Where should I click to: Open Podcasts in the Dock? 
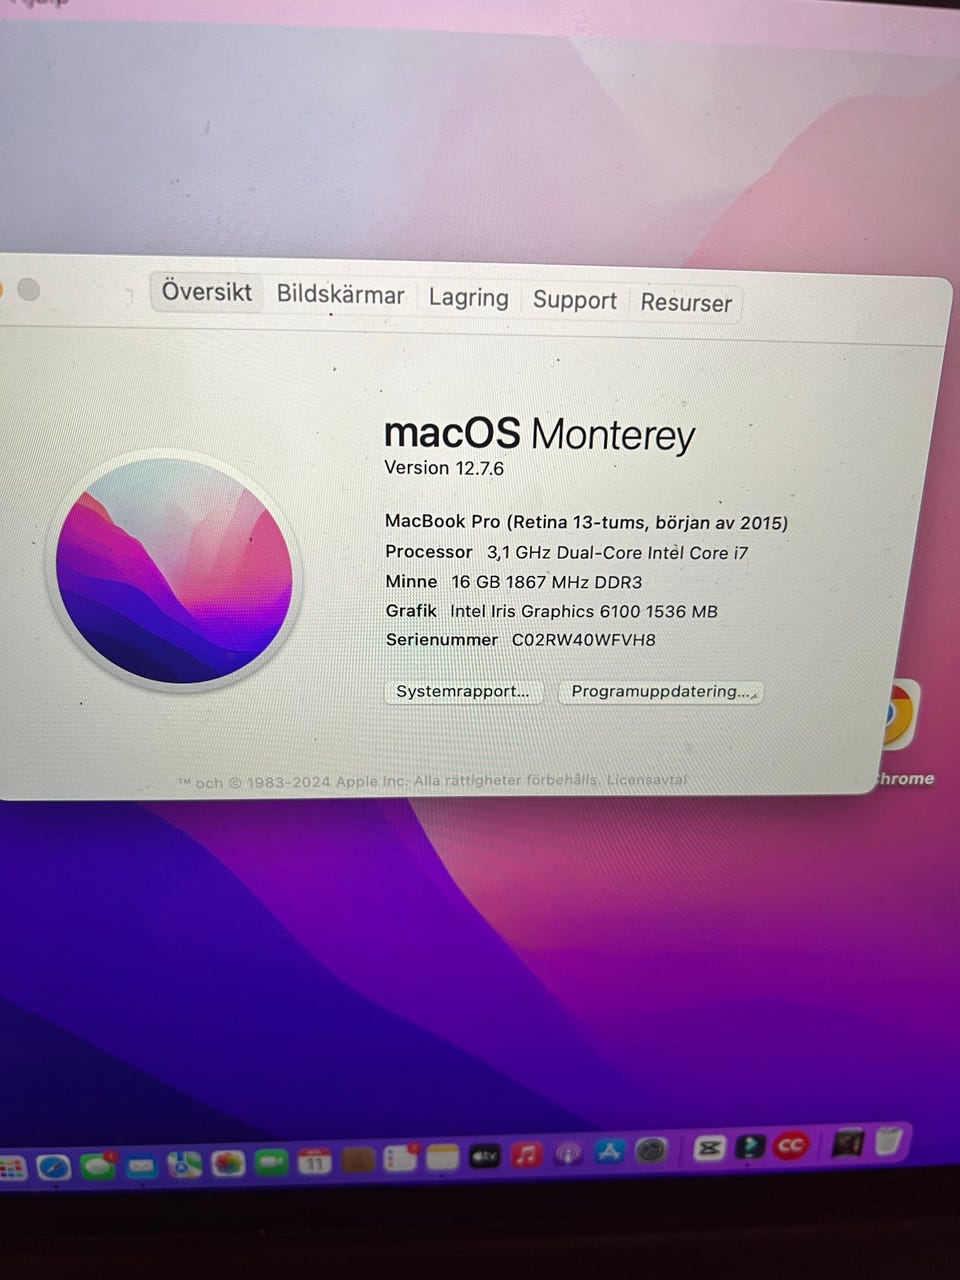coord(567,1154)
